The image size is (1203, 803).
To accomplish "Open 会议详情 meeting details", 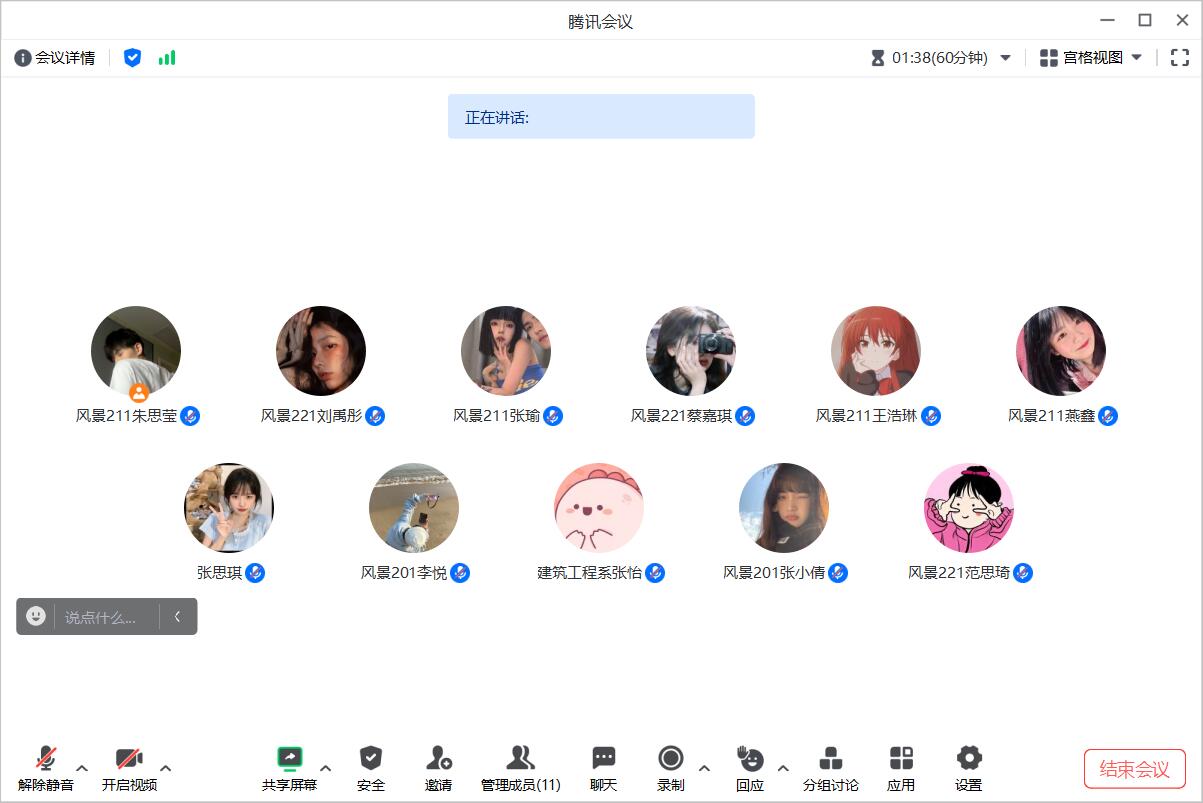I will tap(55, 58).
